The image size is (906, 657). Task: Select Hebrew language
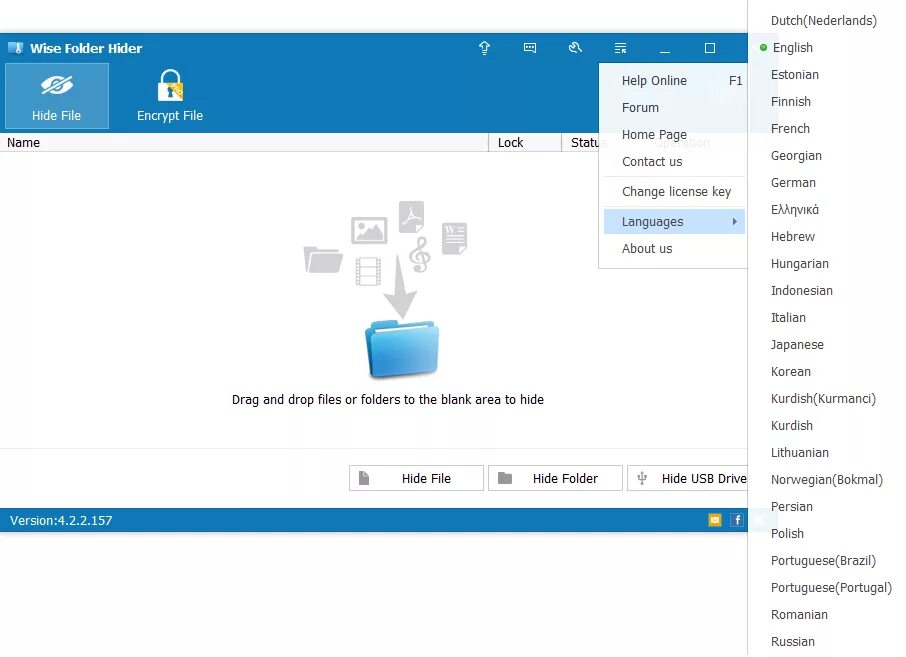pos(792,236)
